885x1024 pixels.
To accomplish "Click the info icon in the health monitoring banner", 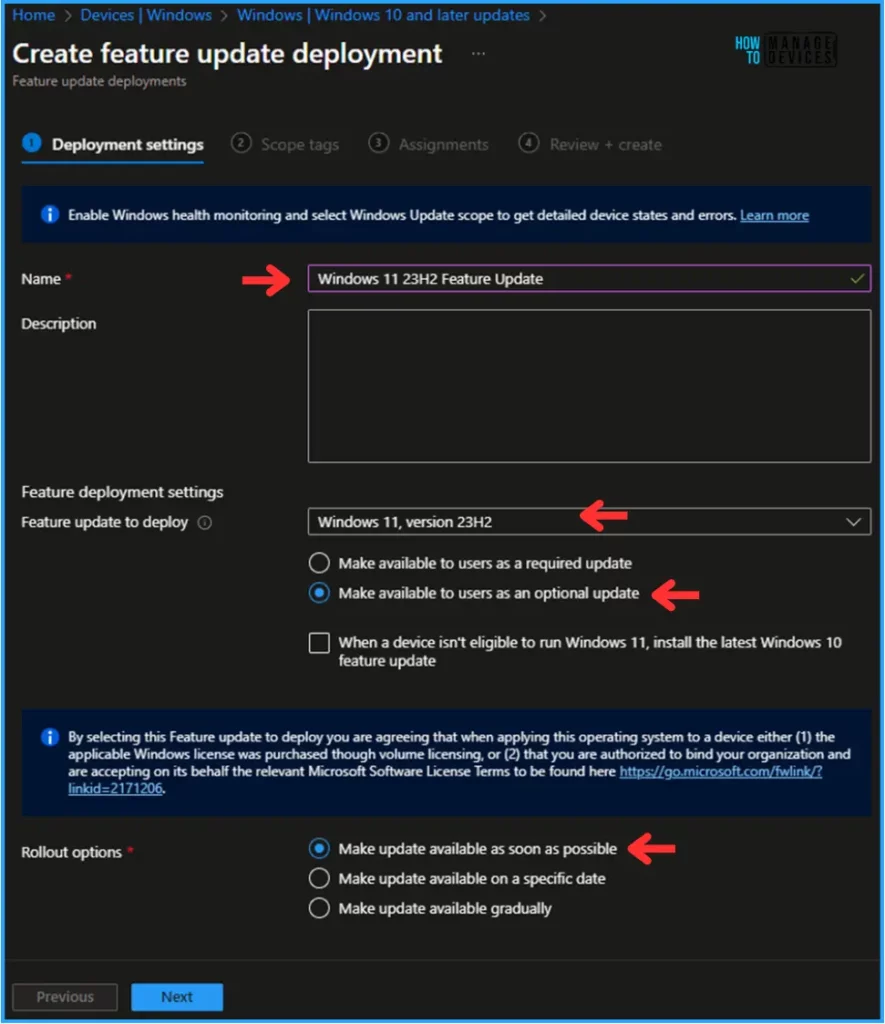I will 50,215.
